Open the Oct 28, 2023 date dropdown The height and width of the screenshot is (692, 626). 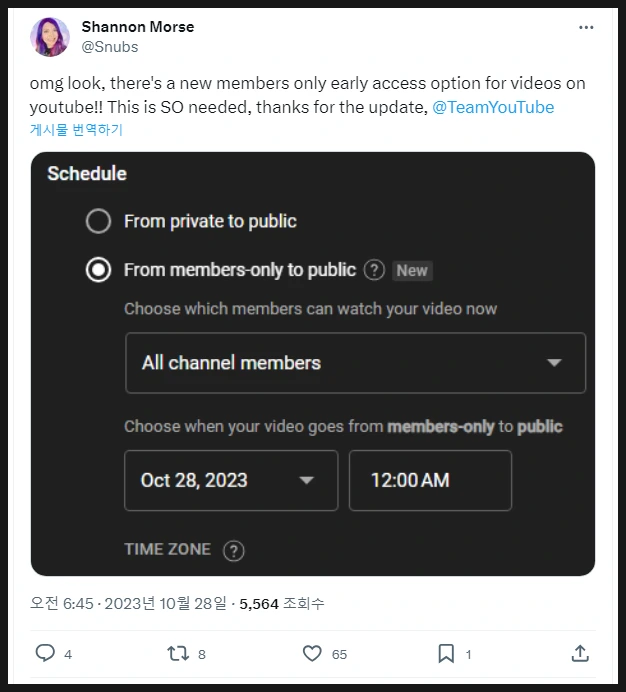pyautogui.click(x=229, y=480)
